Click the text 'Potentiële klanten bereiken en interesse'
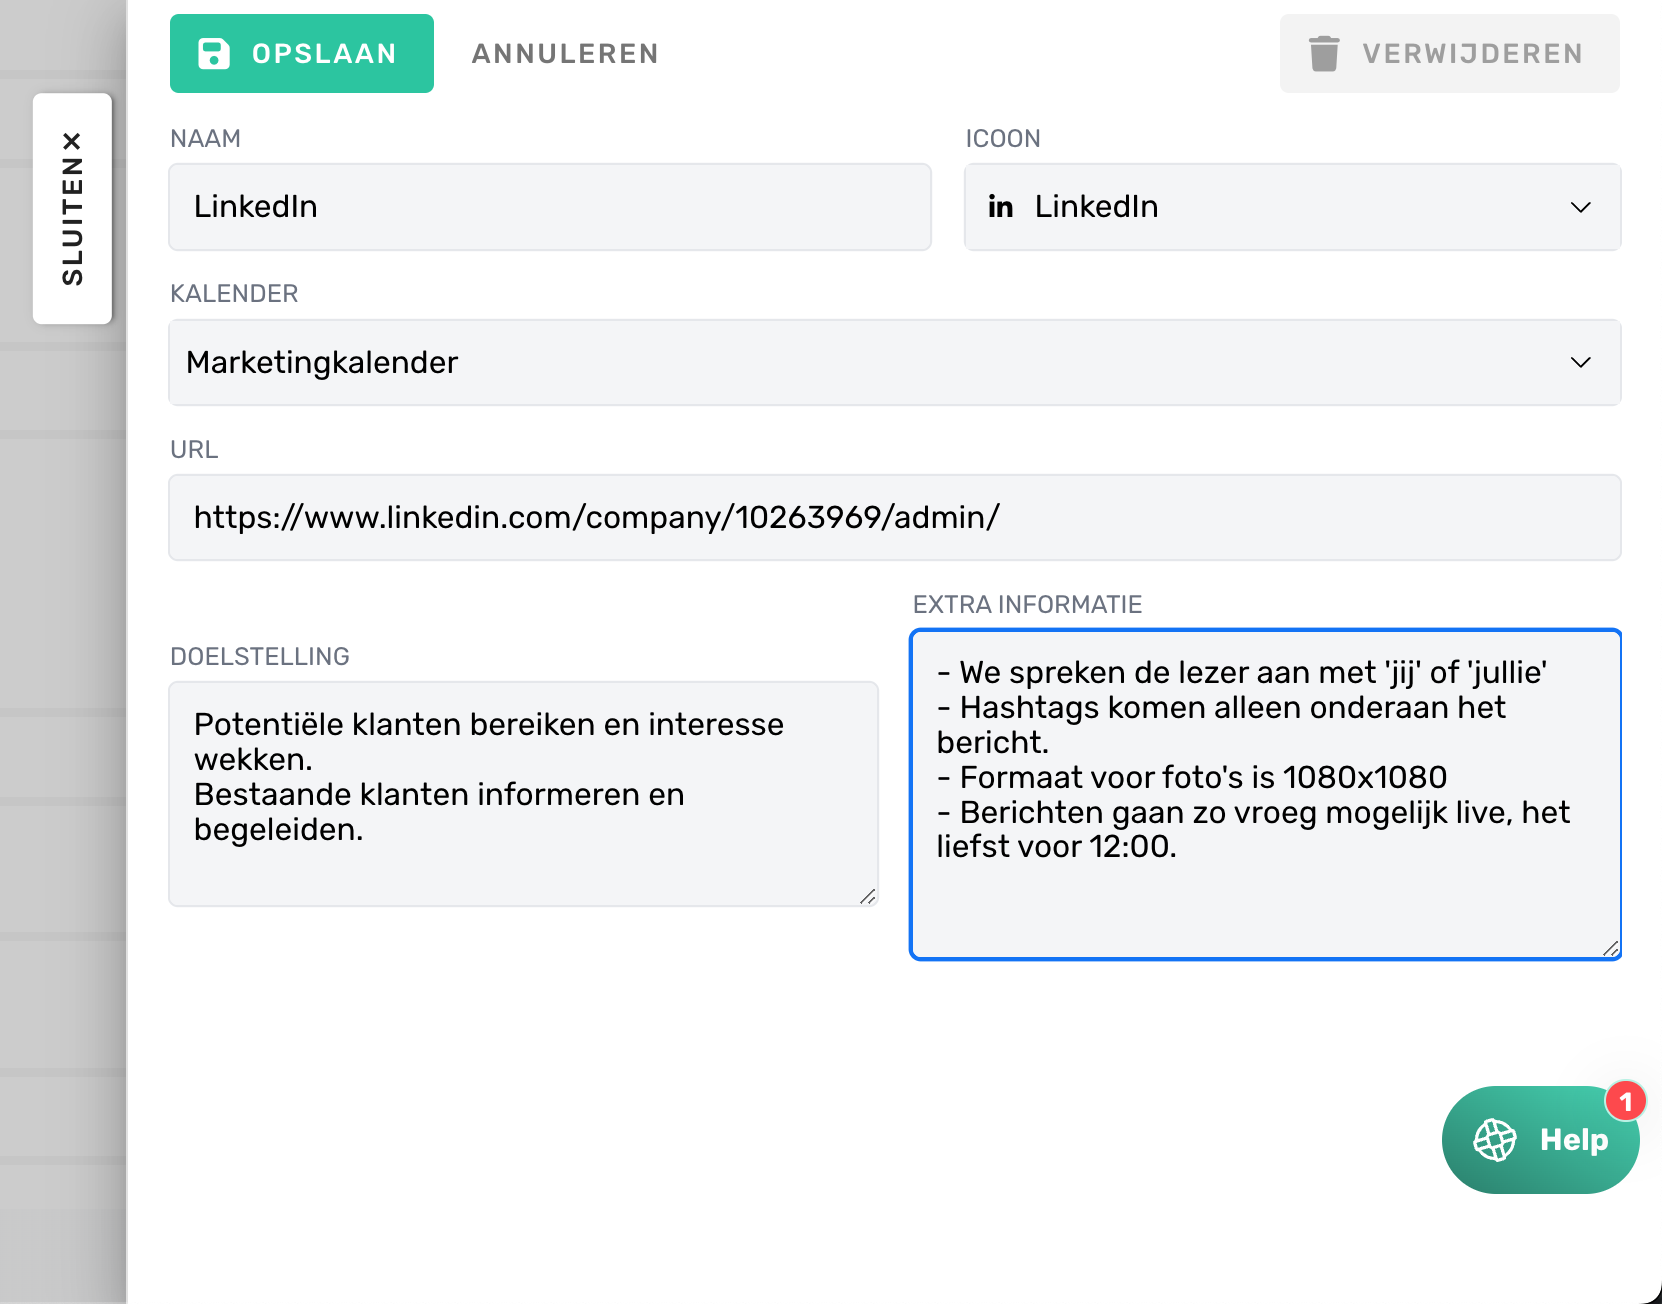The width and height of the screenshot is (1662, 1304). click(489, 724)
